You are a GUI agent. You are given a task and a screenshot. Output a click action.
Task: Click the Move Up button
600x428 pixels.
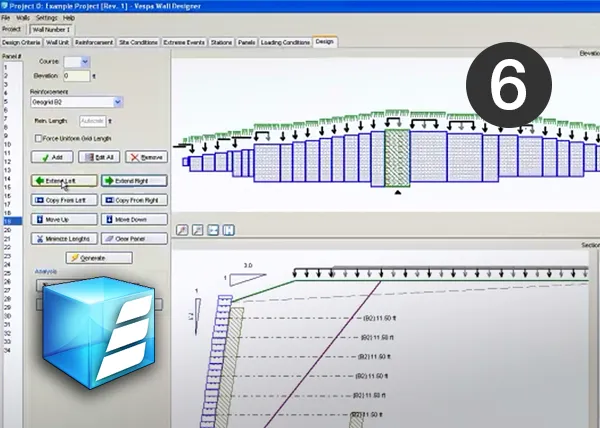tap(64, 220)
